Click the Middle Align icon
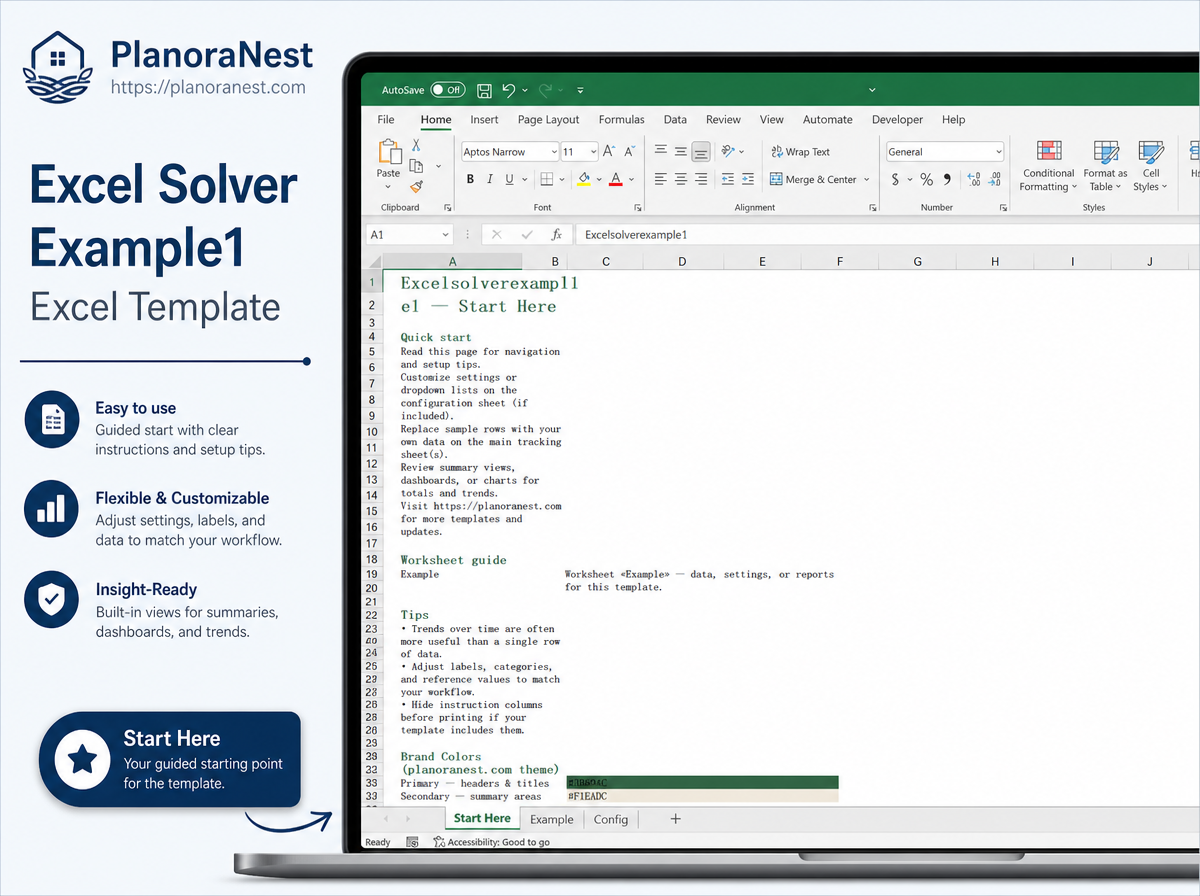The height and width of the screenshot is (896, 1200). (681, 151)
